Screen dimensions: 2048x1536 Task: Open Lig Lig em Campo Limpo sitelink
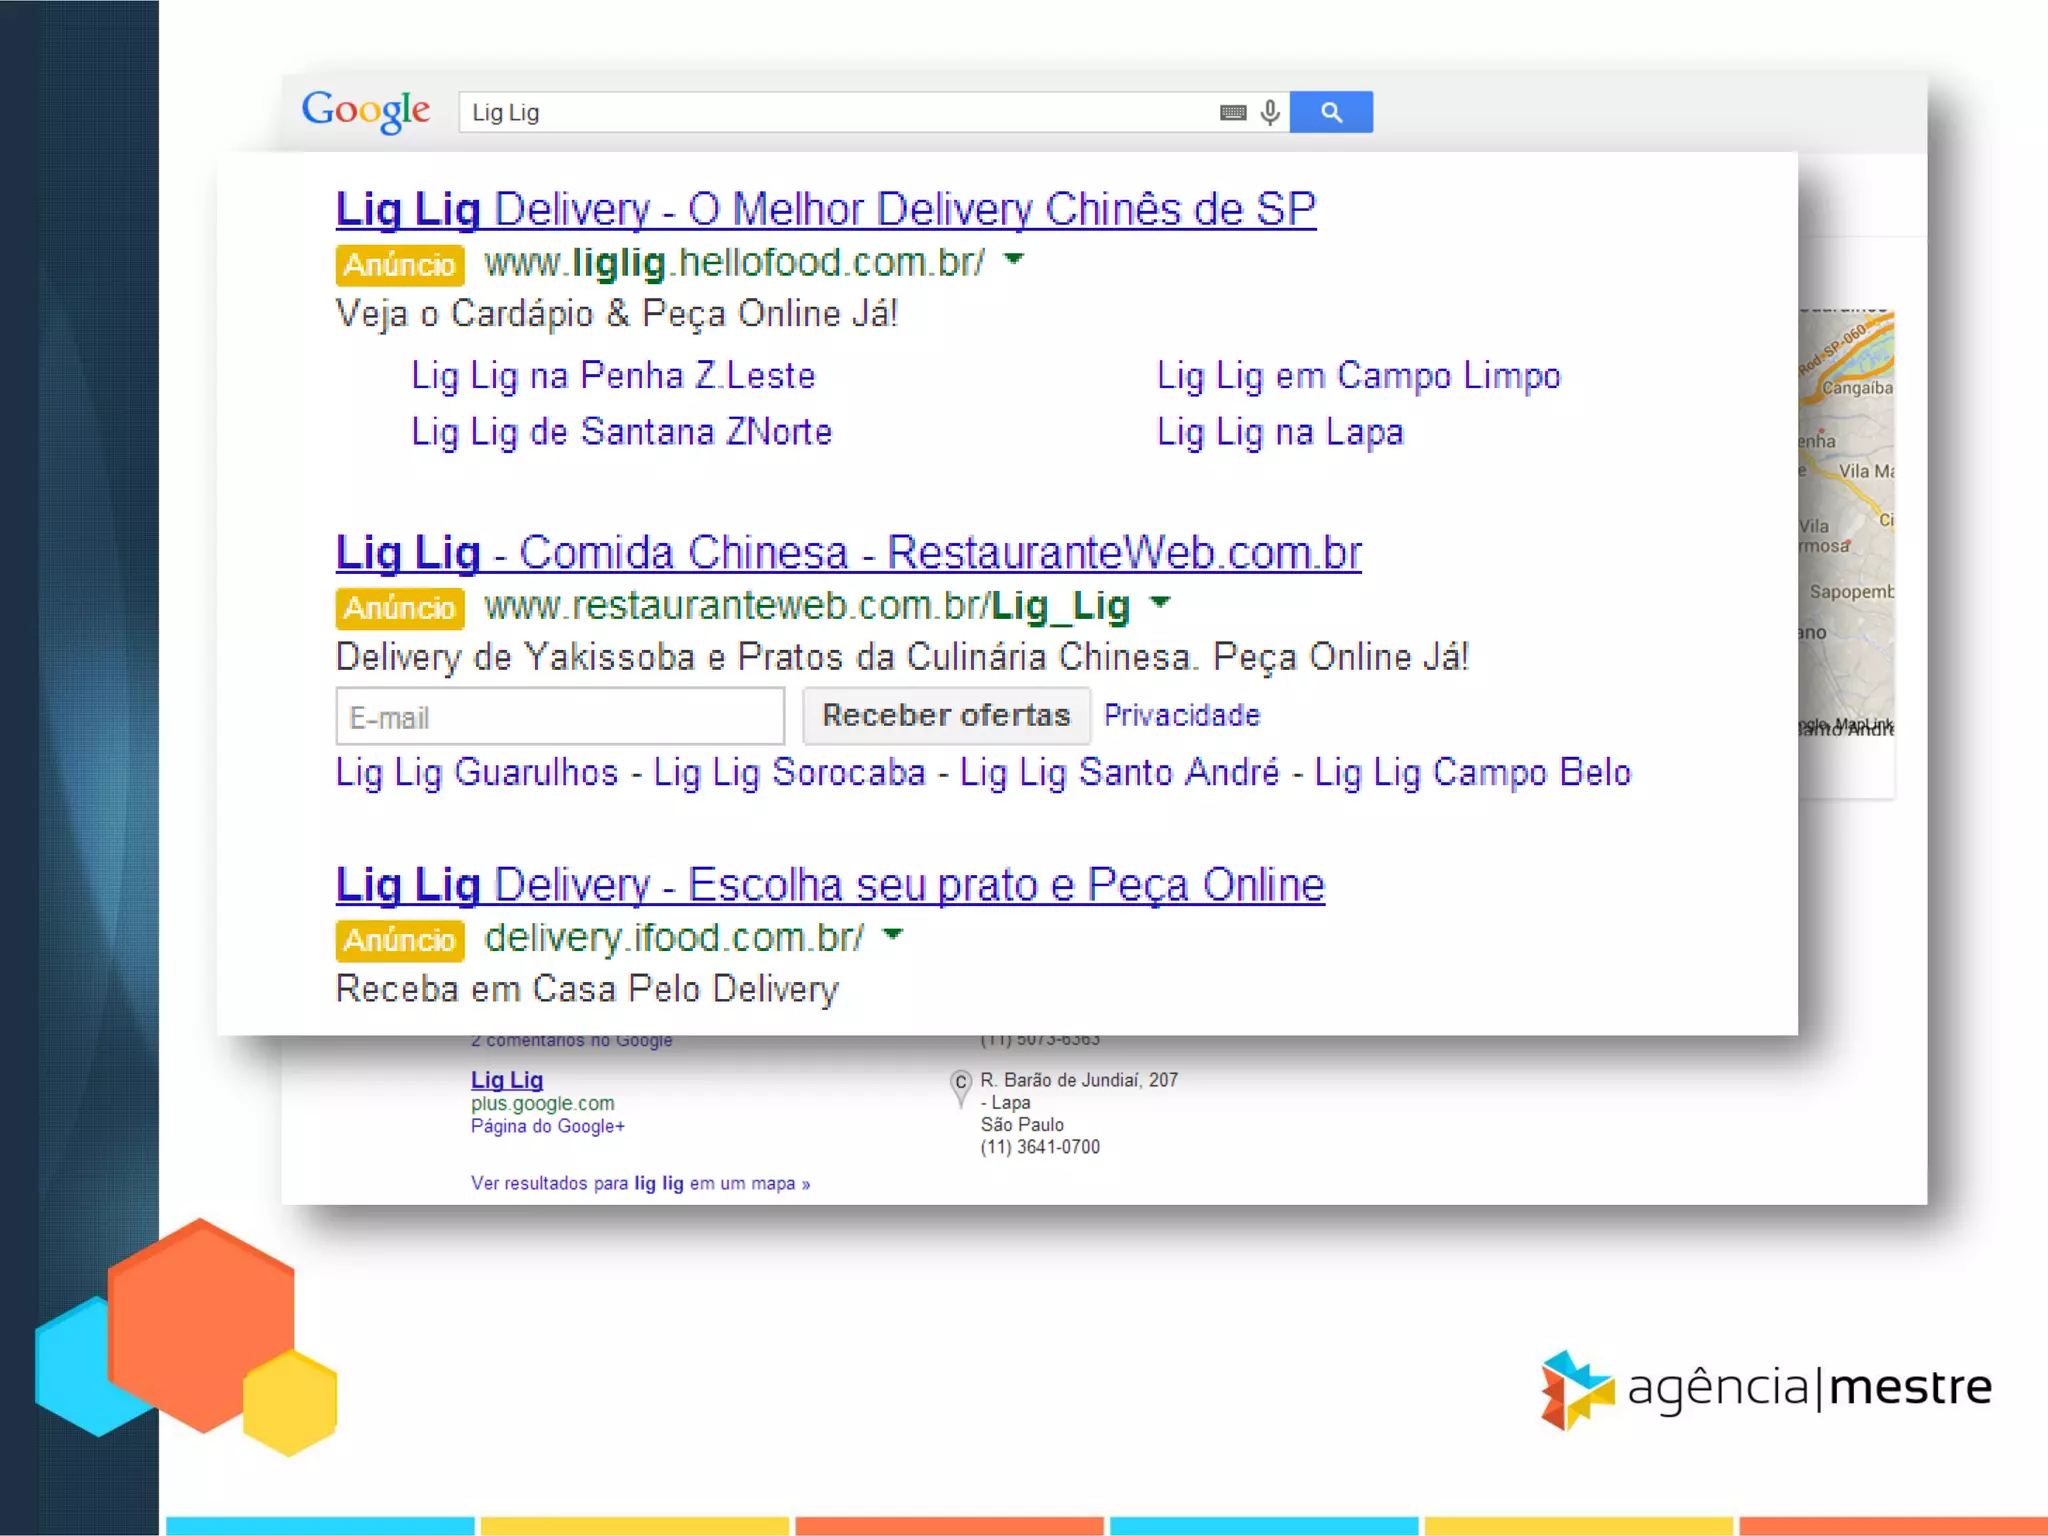[x=1358, y=376]
